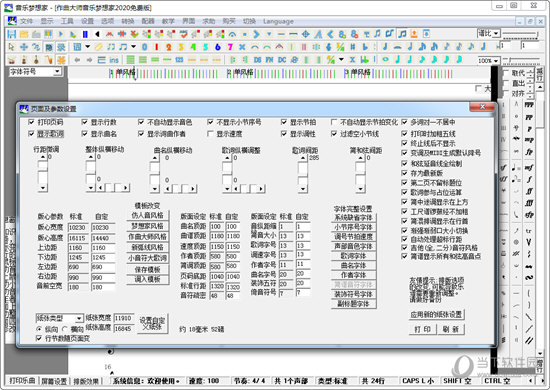
Task: Click the 'ins' insert toolbar icon
Action: coord(114,60)
